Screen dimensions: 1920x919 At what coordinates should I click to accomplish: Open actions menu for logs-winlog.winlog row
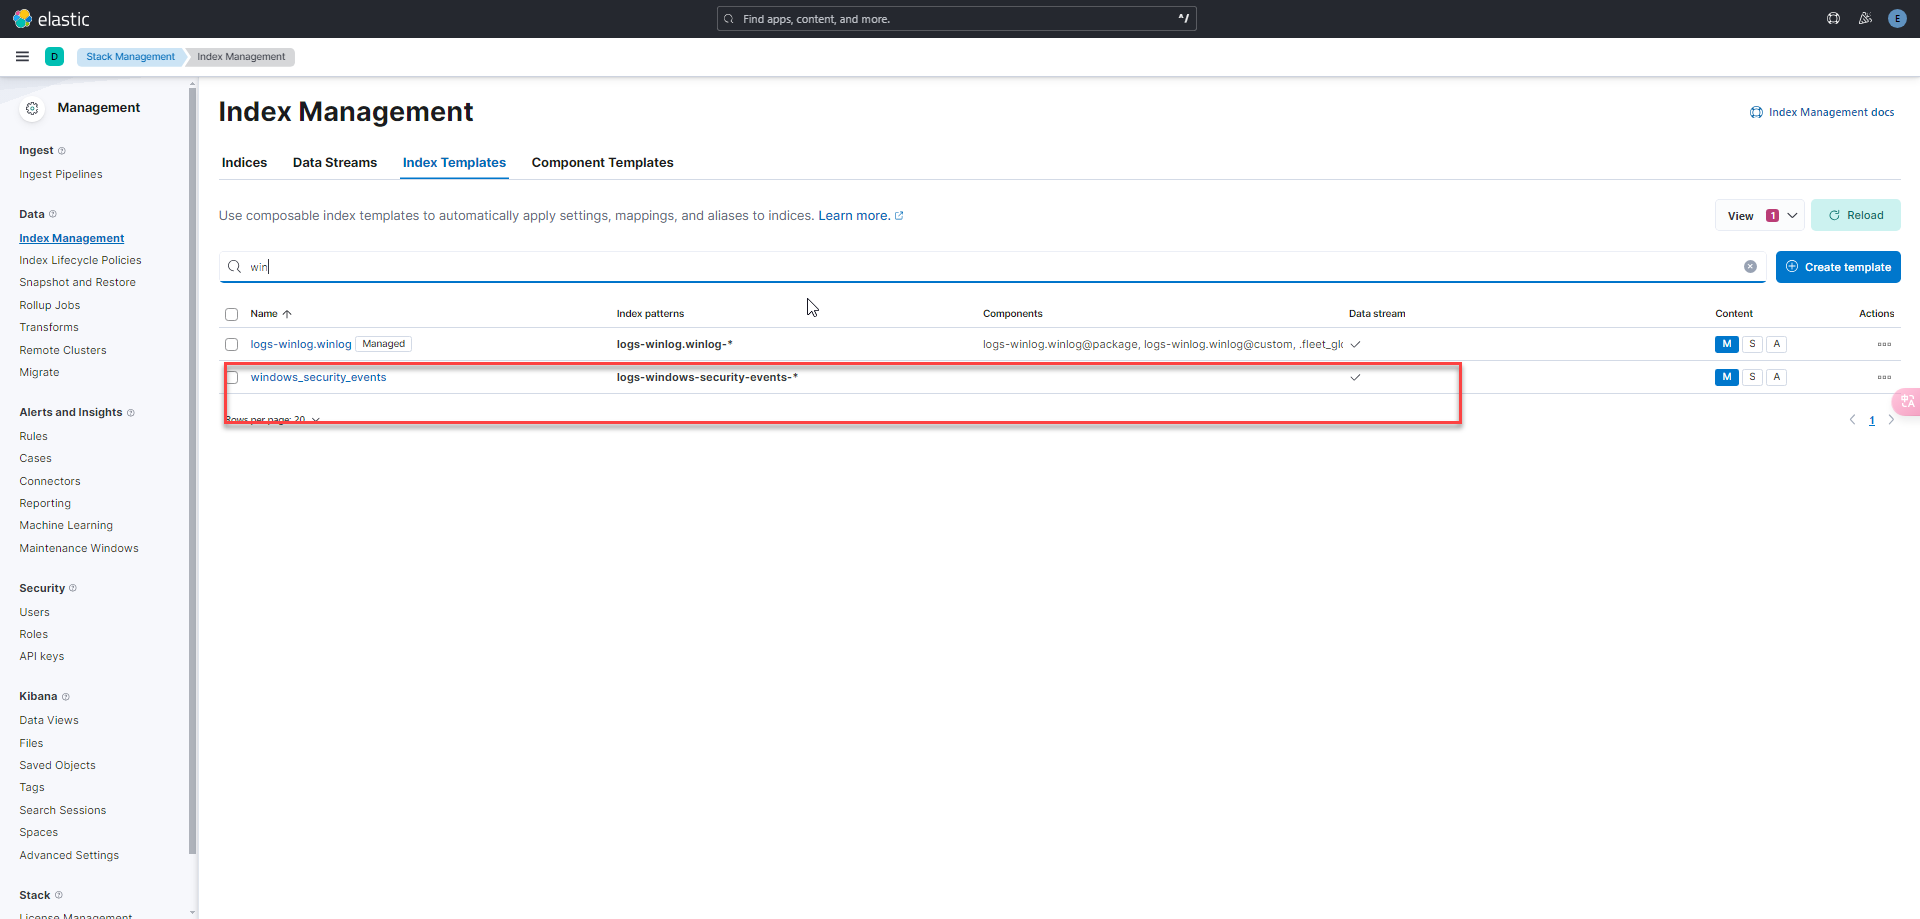[1884, 344]
